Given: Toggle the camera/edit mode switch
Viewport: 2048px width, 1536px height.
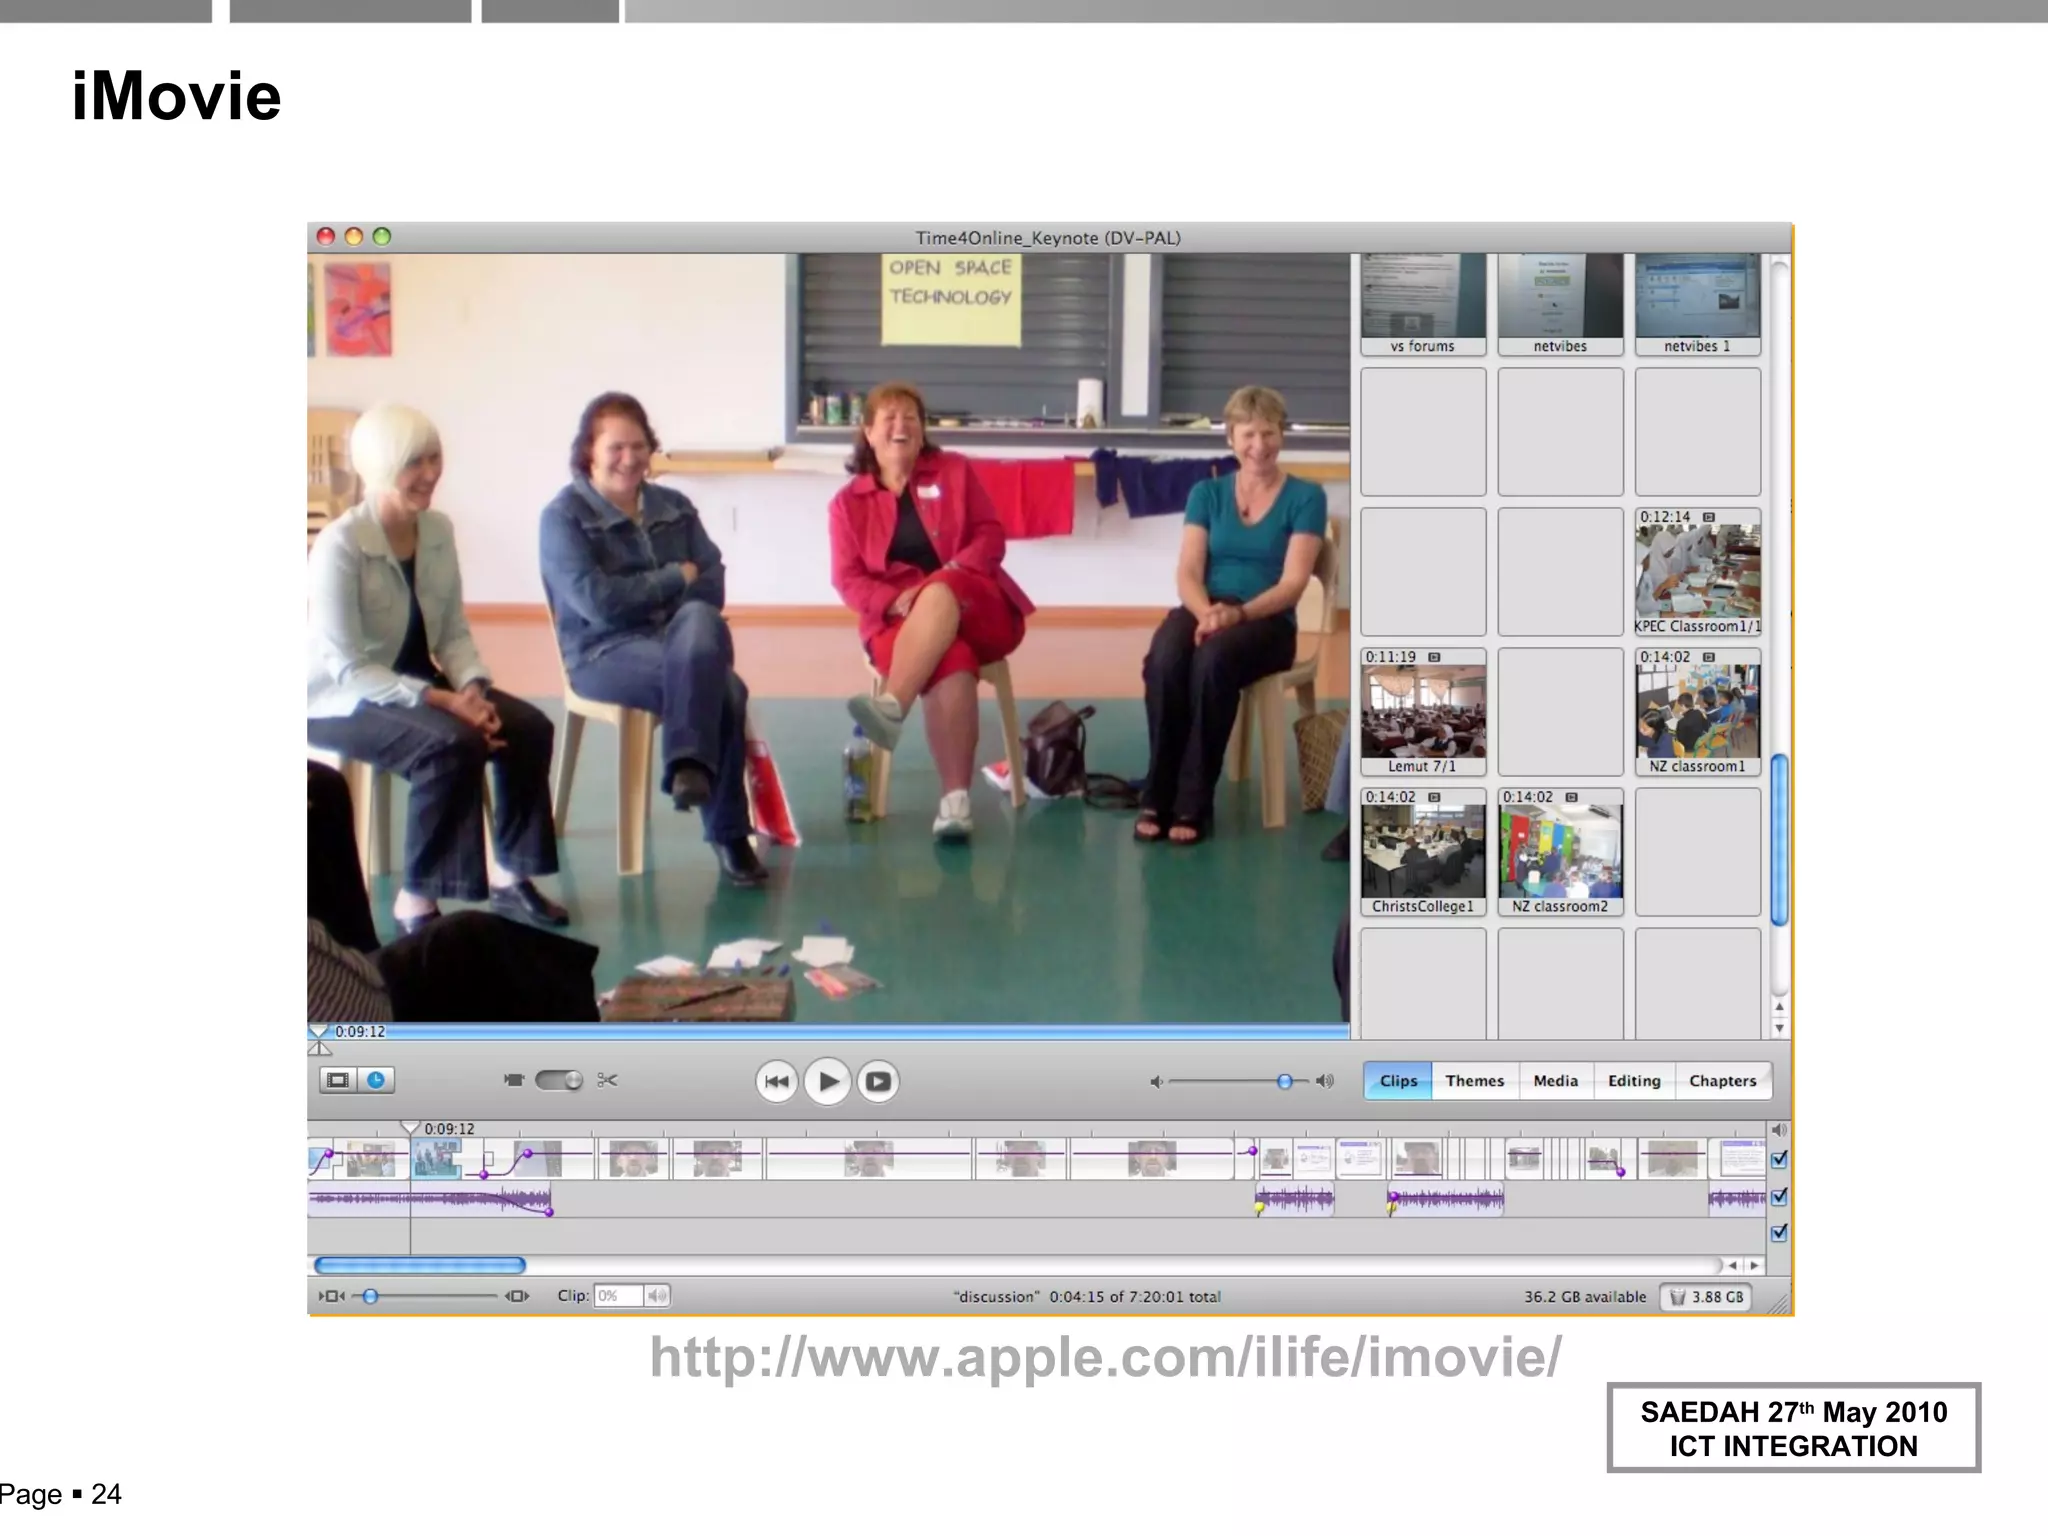Looking at the screenshot, I should click(559, 1080).
